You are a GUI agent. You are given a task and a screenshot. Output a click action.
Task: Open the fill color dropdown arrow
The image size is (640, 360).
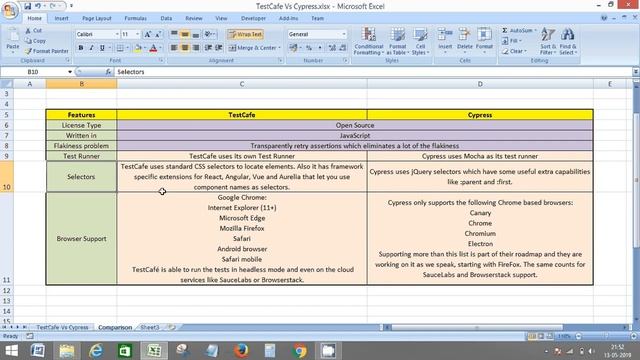[x=145, y=48]
